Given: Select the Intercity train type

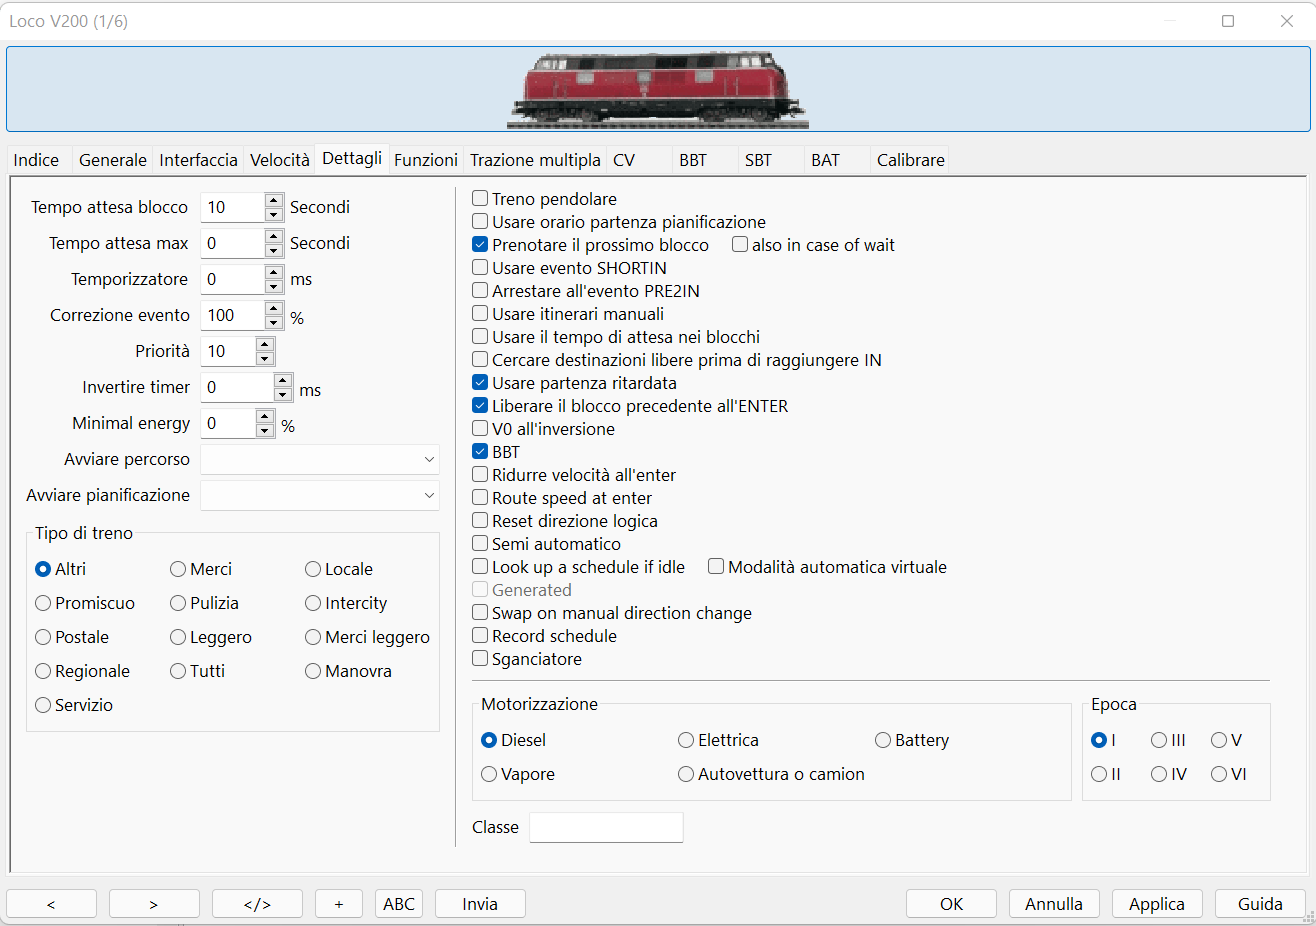Looking at the screenshot, I should pyautogui.click(x=314, y=603).
